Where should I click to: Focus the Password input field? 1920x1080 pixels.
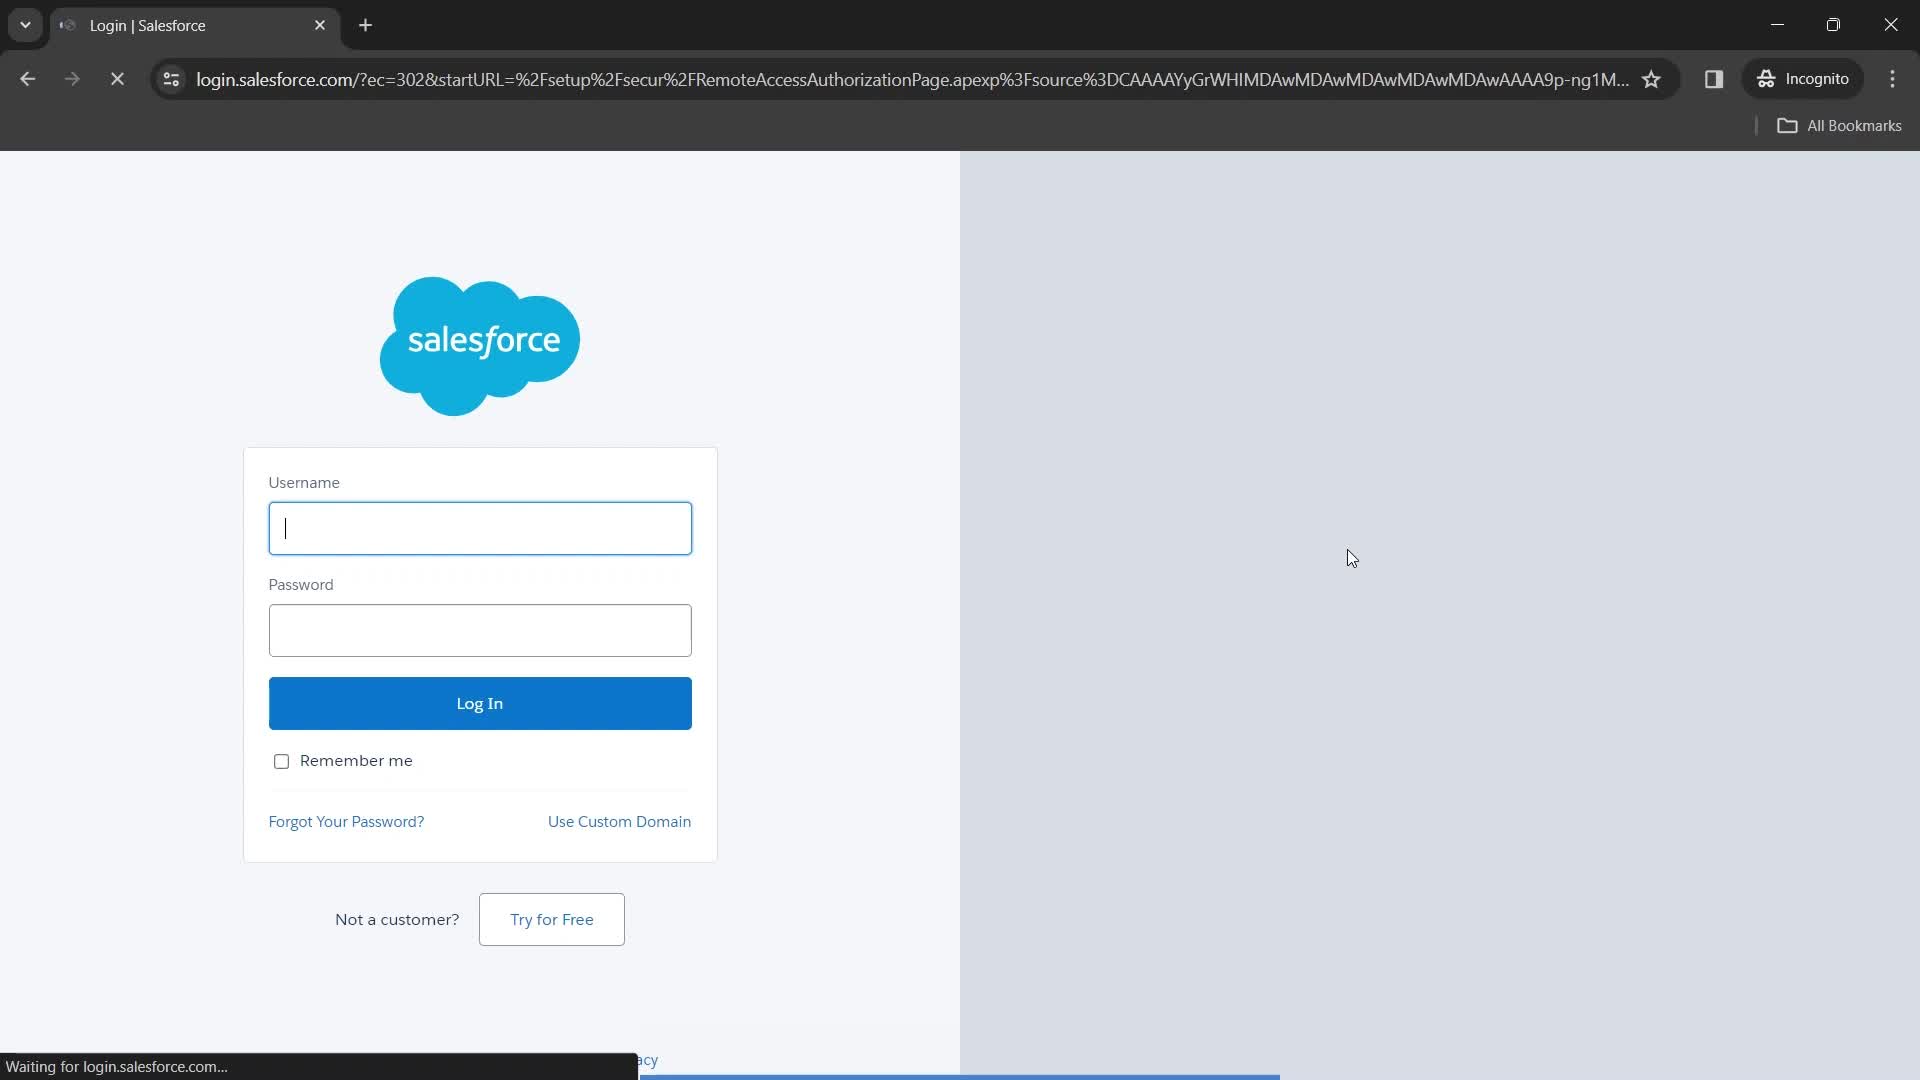tap(480, 630)
